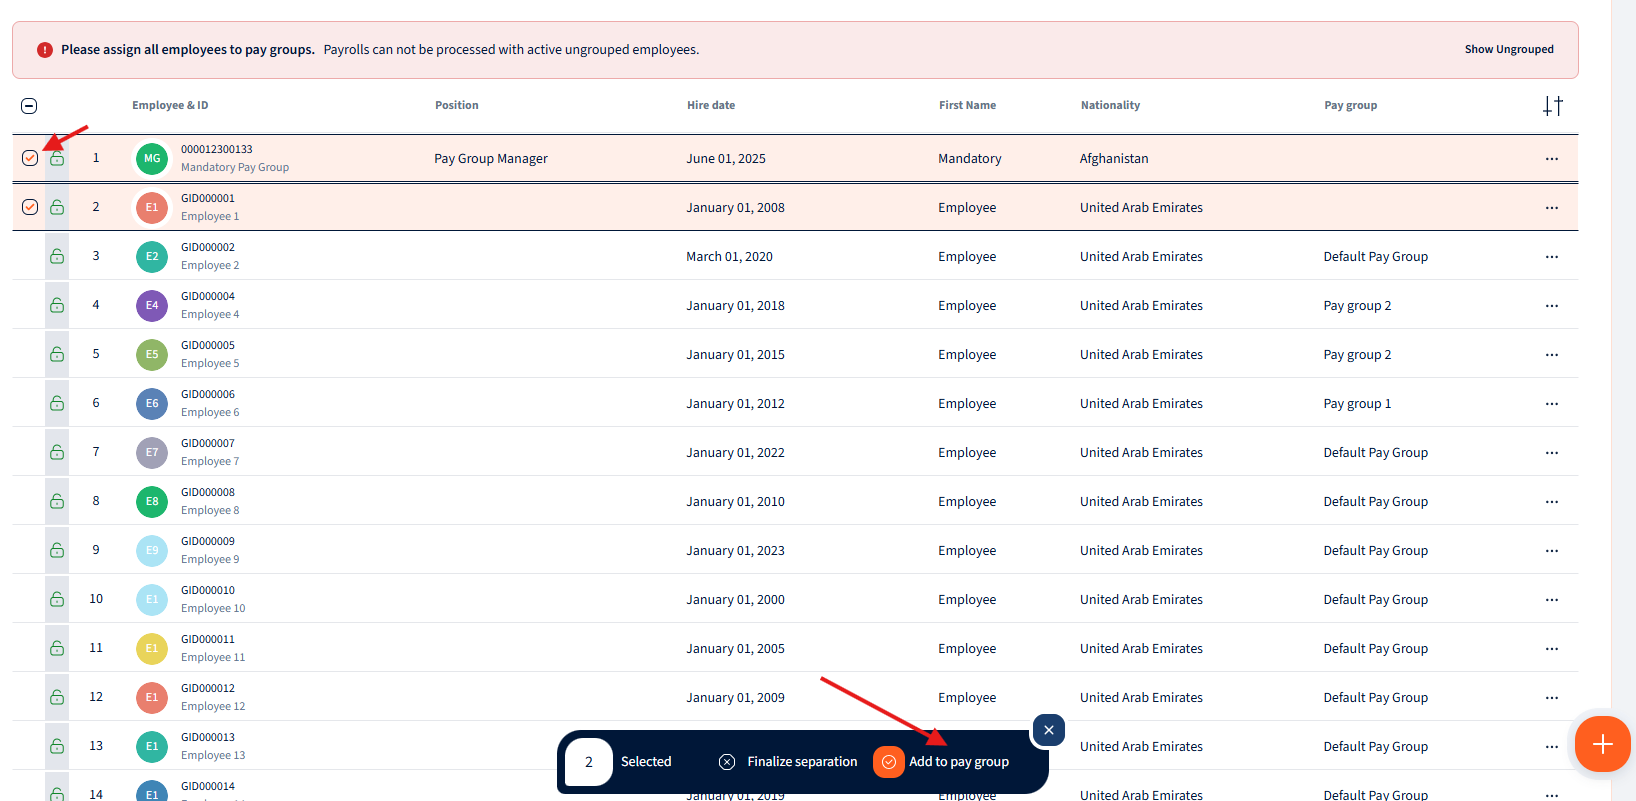This screenshot has height=801, width=1636.
Task: Click the lock icon for Employee 10
Action: click(x=57, y=600)
